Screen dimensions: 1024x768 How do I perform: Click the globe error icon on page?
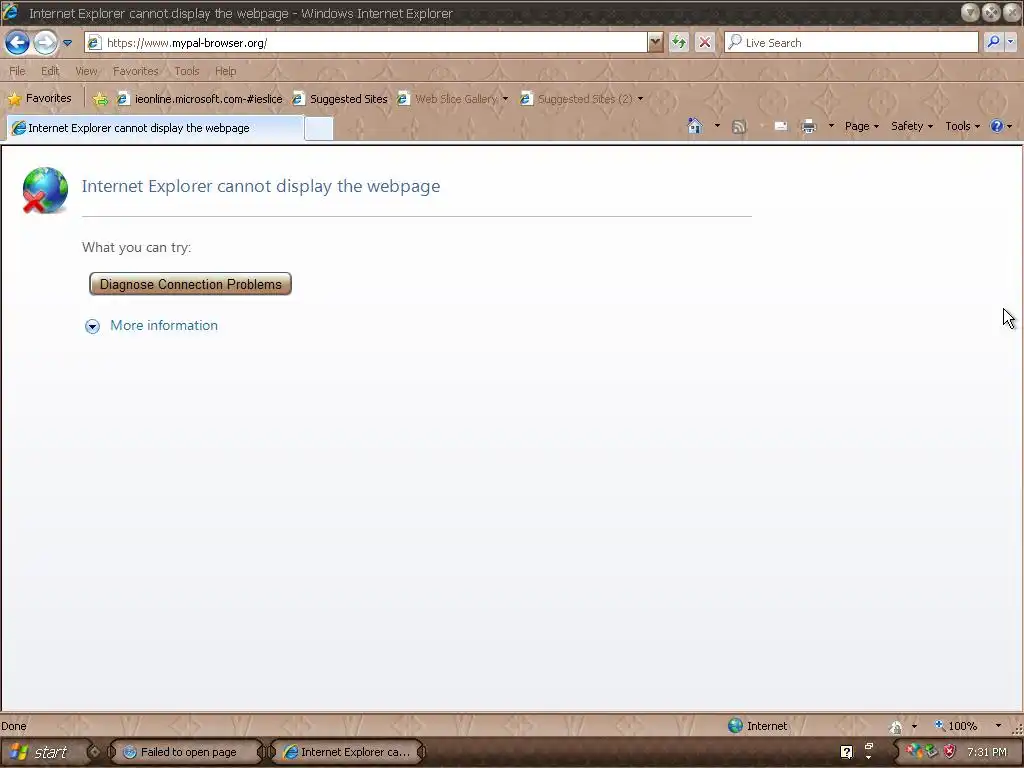[x=45, y=190]
